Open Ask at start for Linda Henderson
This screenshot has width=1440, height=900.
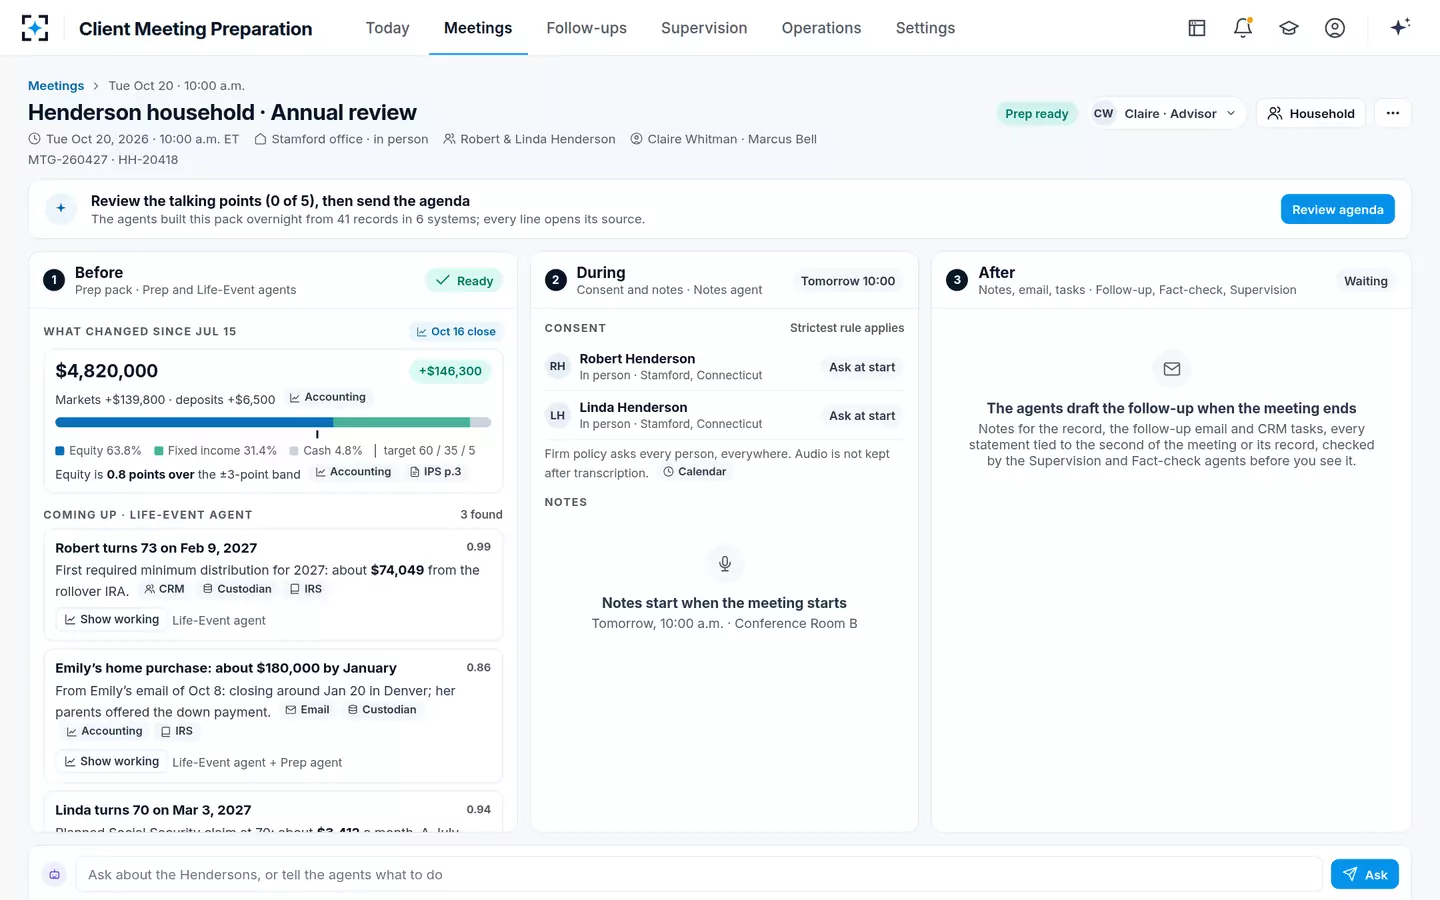[x=862, y=416]
